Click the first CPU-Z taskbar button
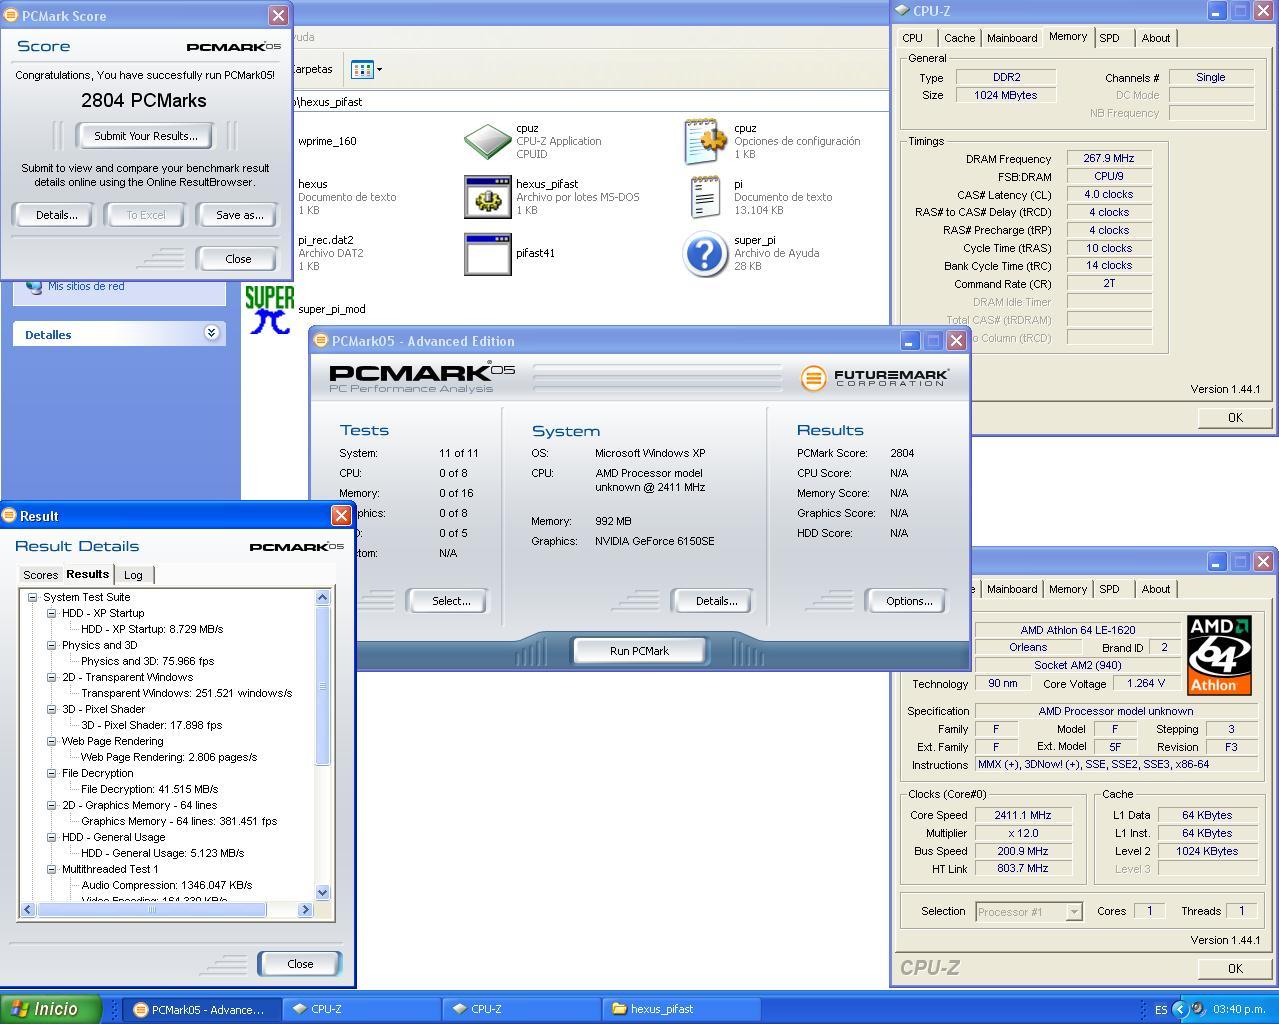 point(361,1009)
